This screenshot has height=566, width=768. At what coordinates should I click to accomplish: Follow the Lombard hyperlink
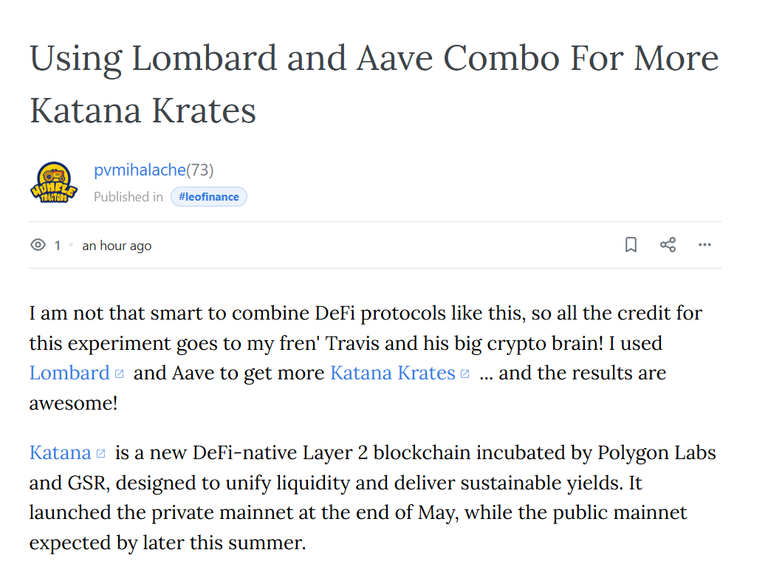tap(69, 373)
